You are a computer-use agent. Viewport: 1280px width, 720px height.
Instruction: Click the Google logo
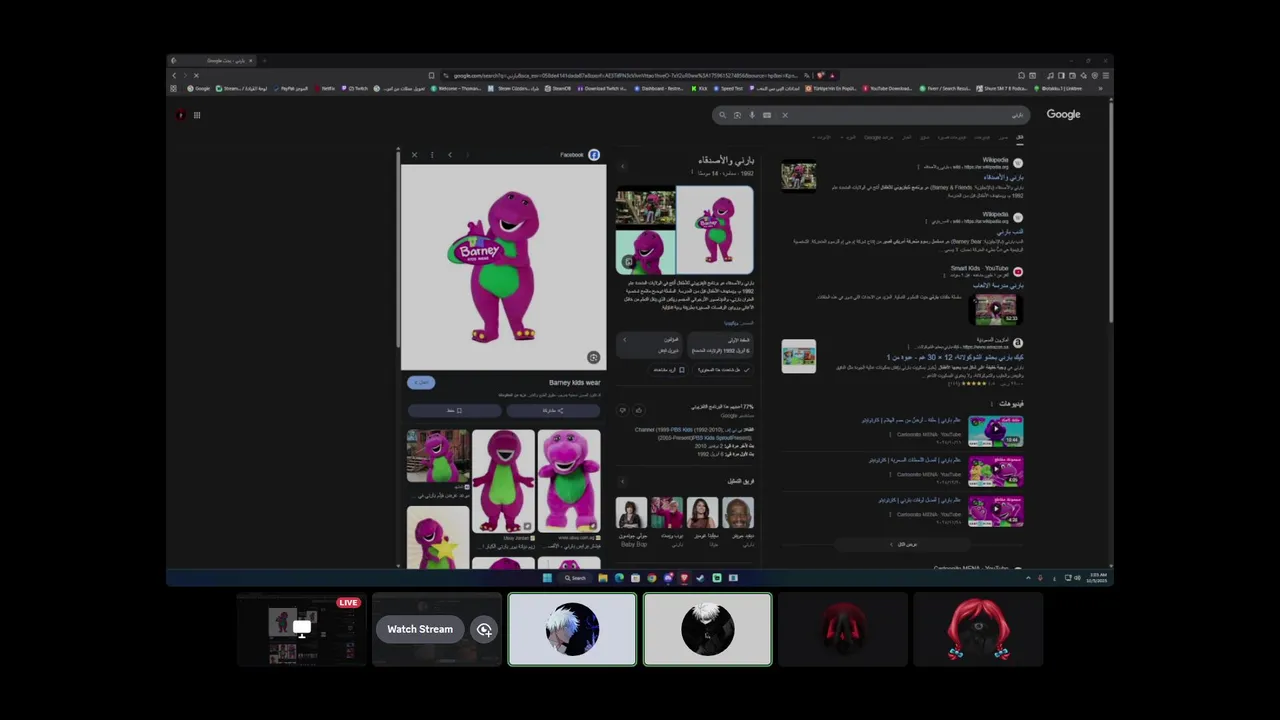tap(1063, 114)
